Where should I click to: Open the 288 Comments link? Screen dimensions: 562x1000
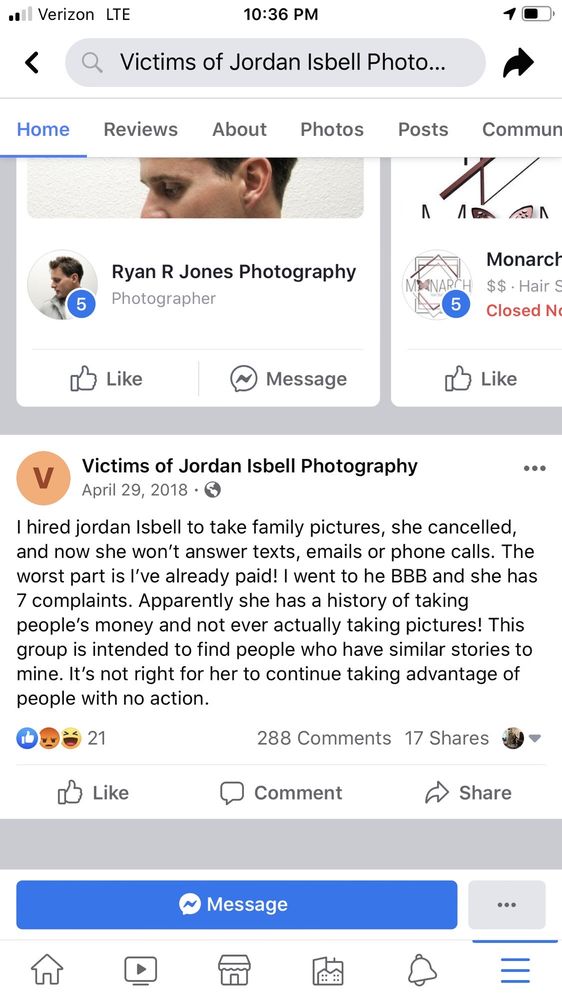tap(324, 739)
